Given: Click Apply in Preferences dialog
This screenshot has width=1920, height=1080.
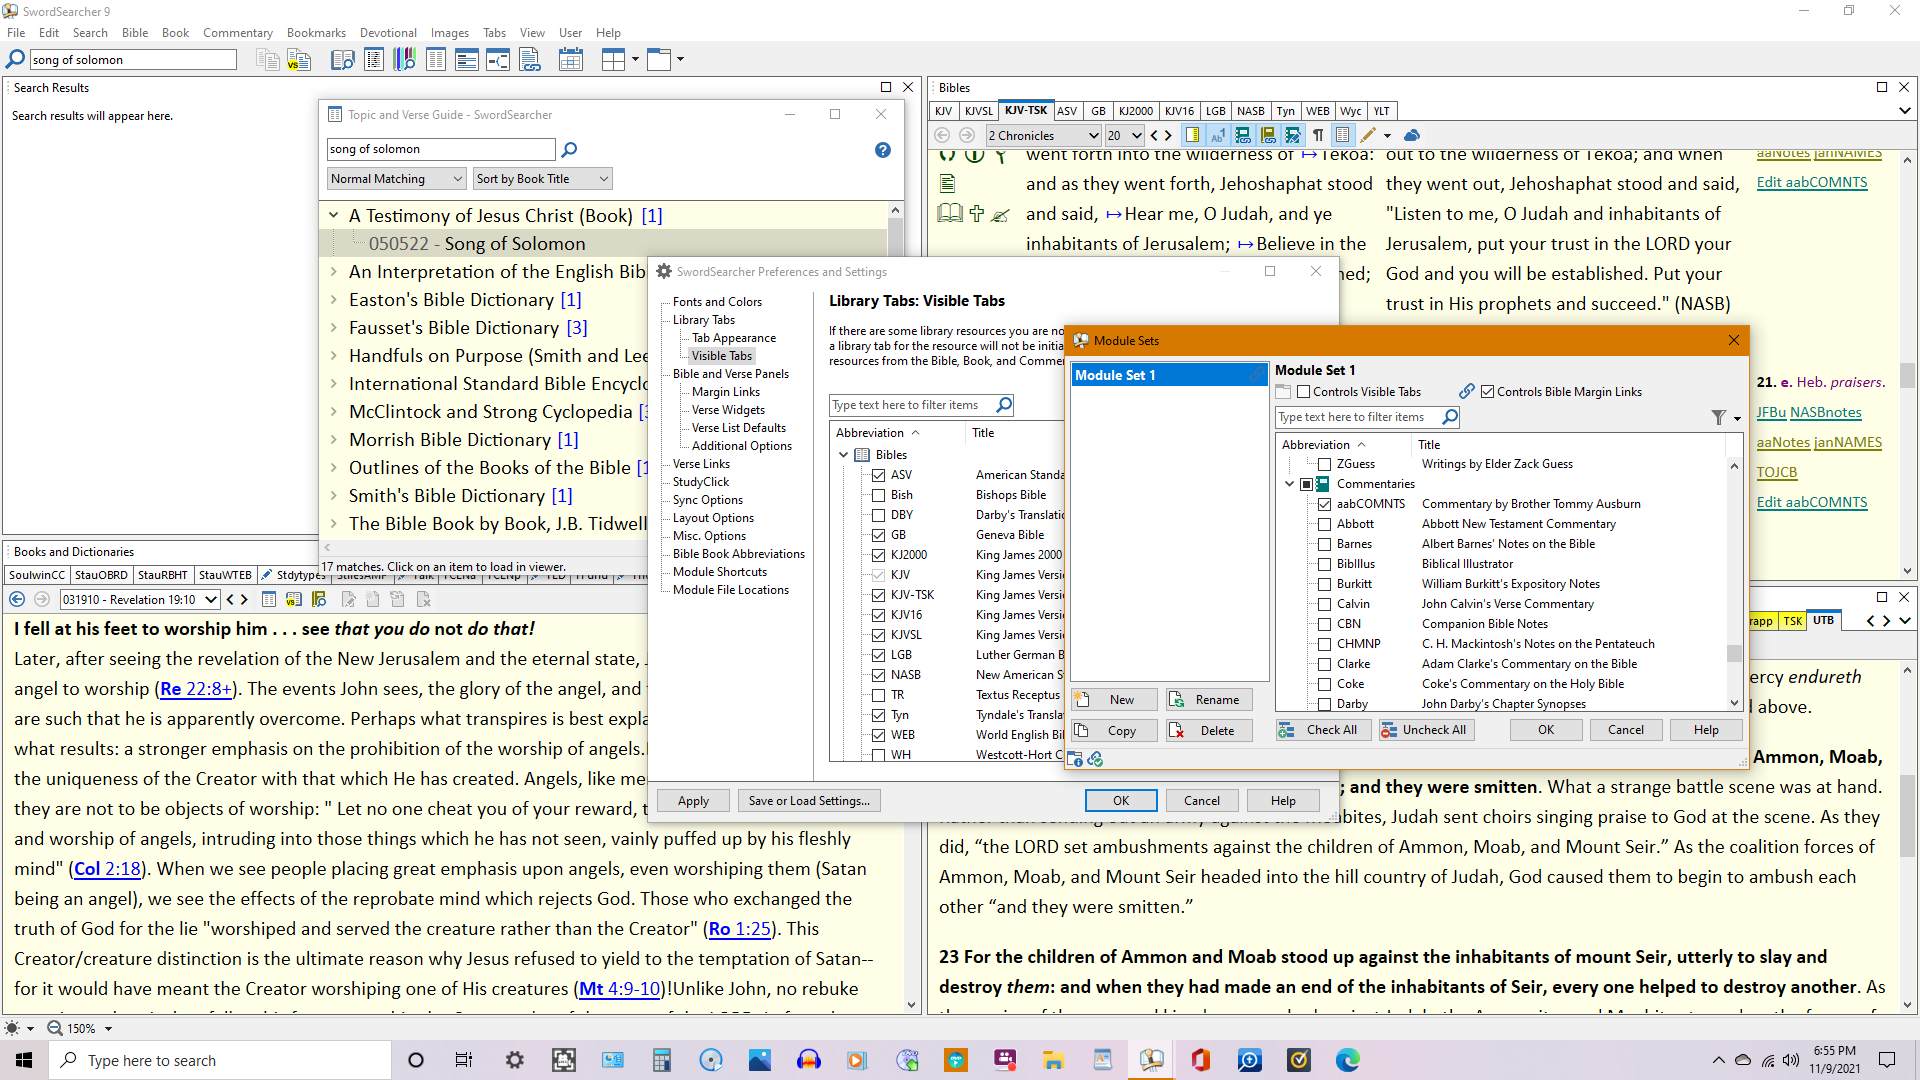Looking at the screenshot, I should coord(693,801).
